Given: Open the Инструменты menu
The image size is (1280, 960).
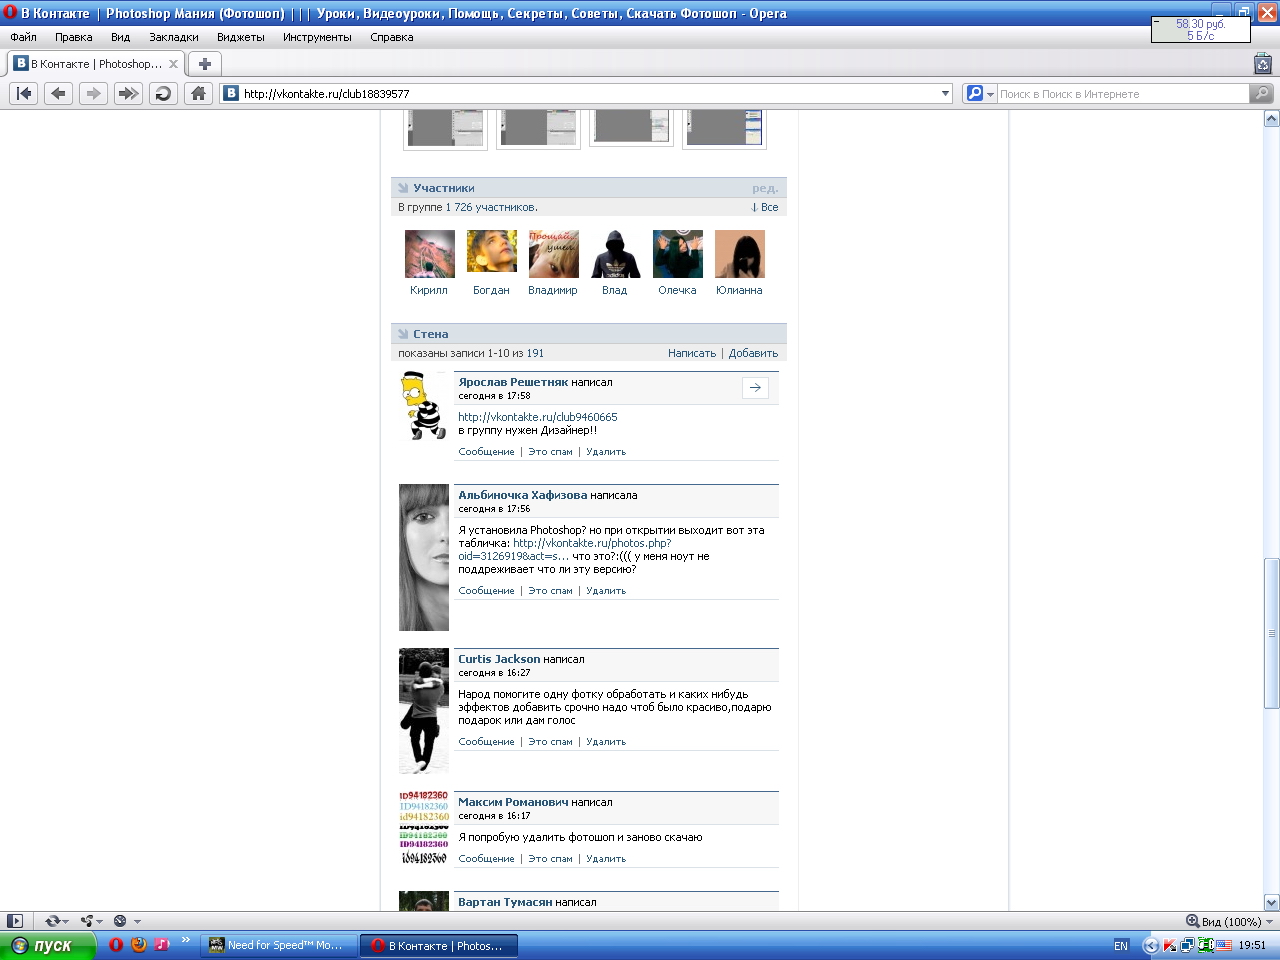Looking at the screenshot, I should pos(317,37).
